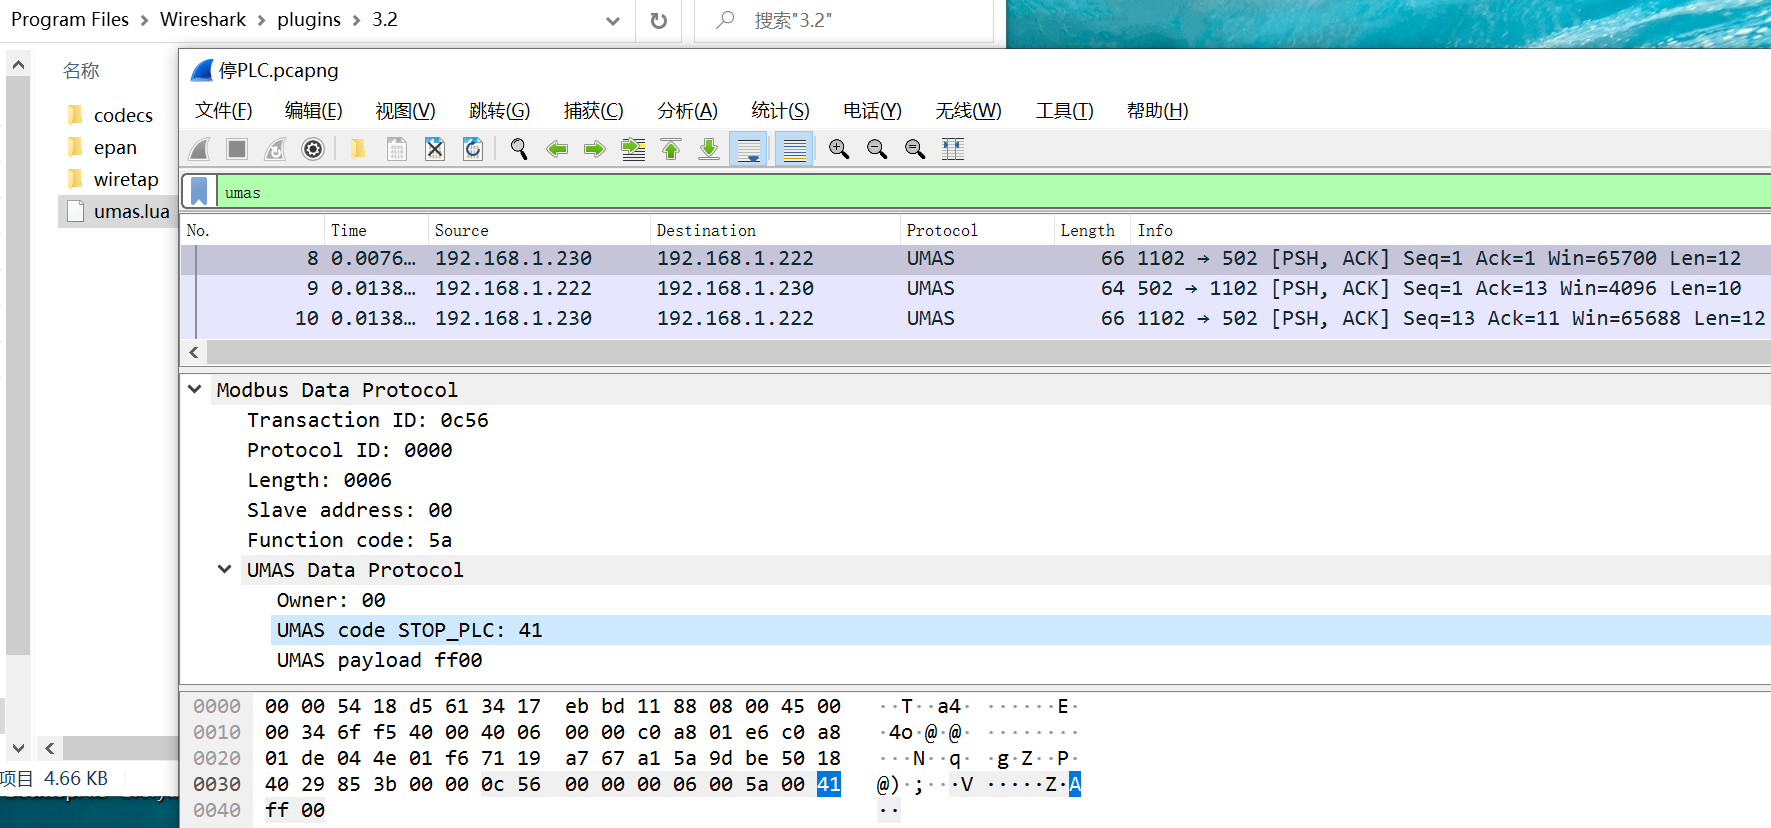Click the Find Packet magnifier icon

pos(518,149)
